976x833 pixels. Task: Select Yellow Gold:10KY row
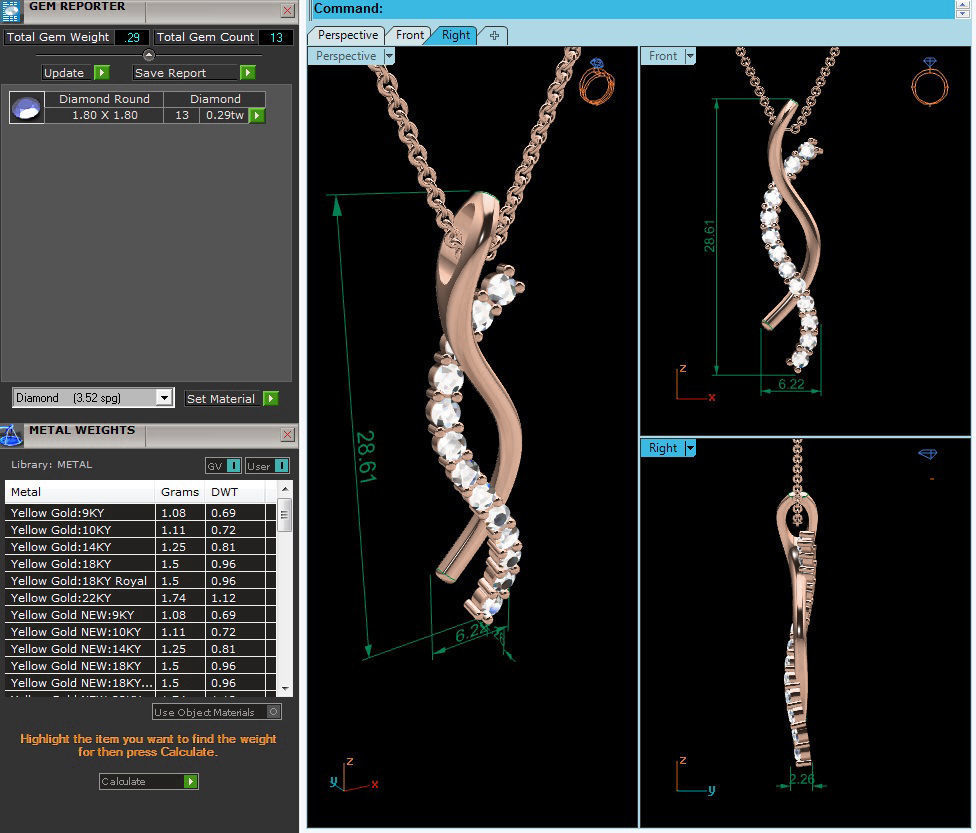139,530
